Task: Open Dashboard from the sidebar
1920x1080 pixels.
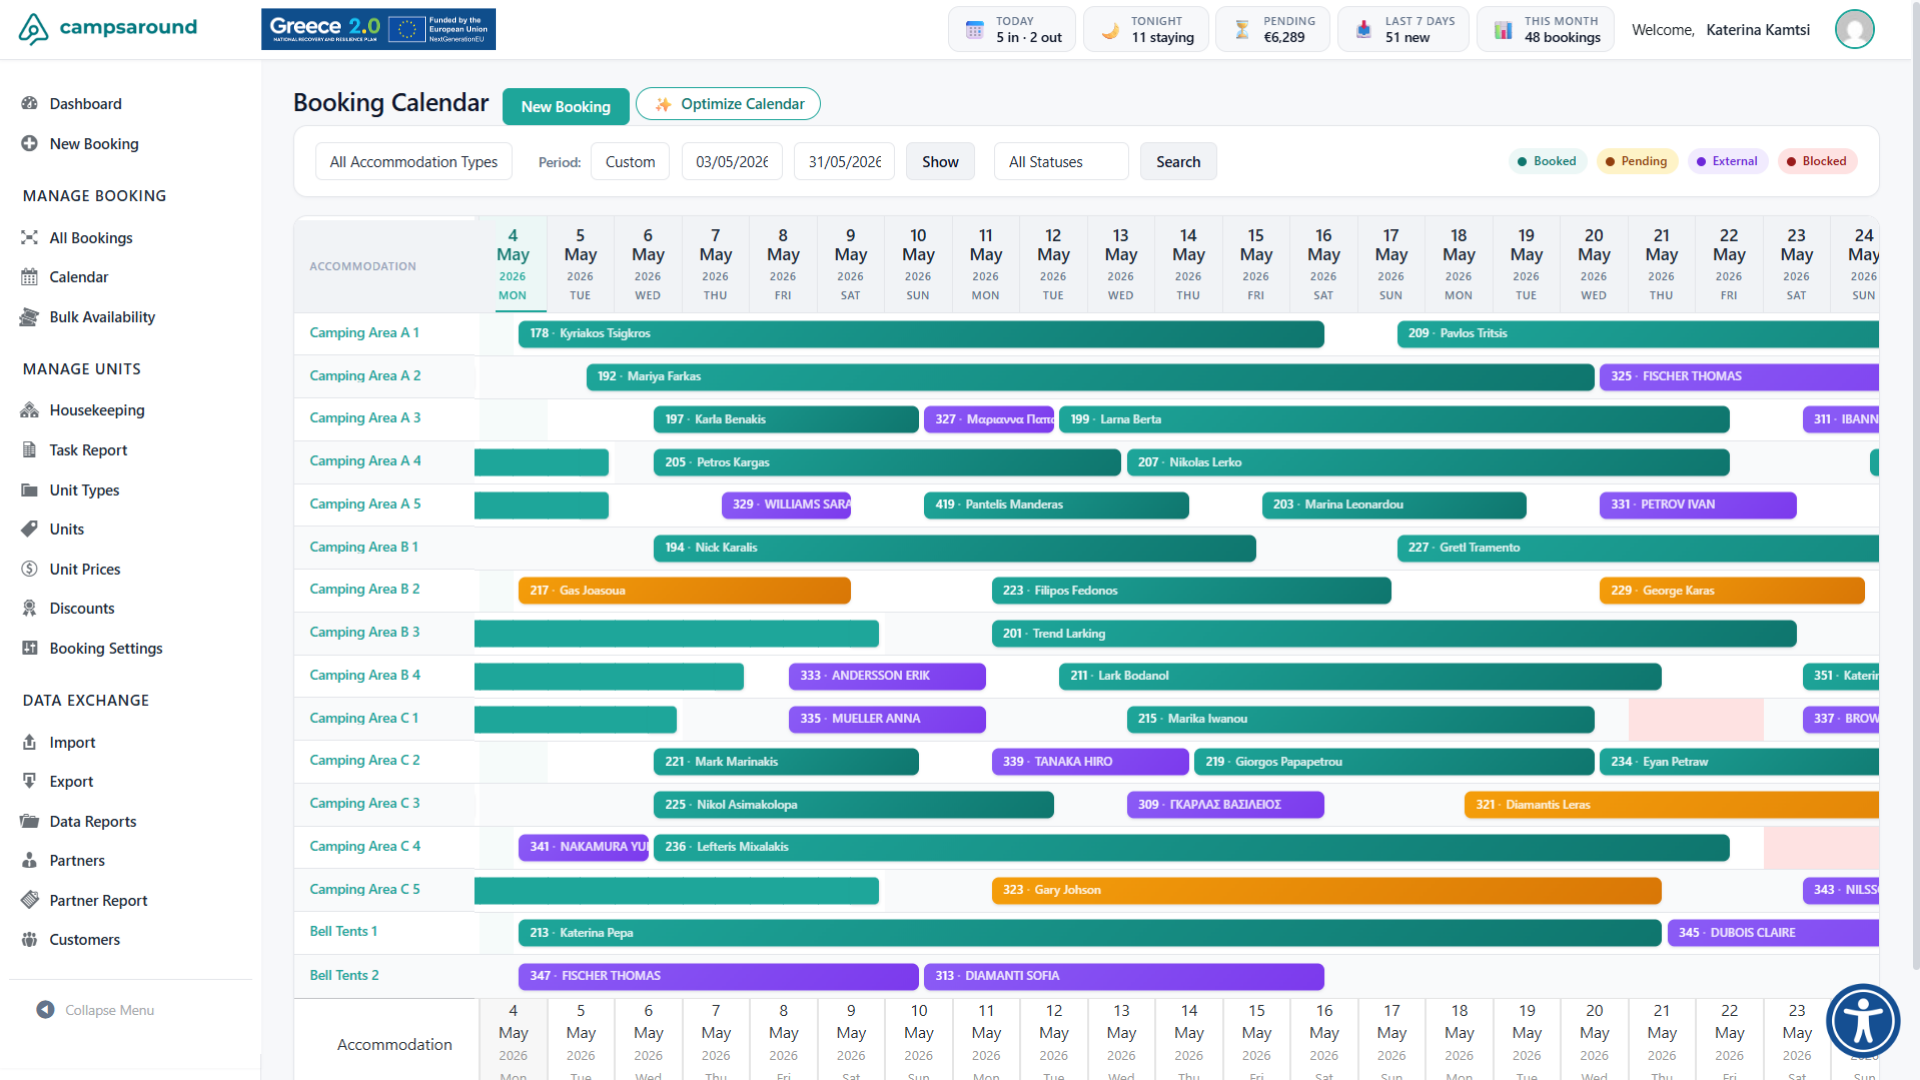Action: pos(85,104)
